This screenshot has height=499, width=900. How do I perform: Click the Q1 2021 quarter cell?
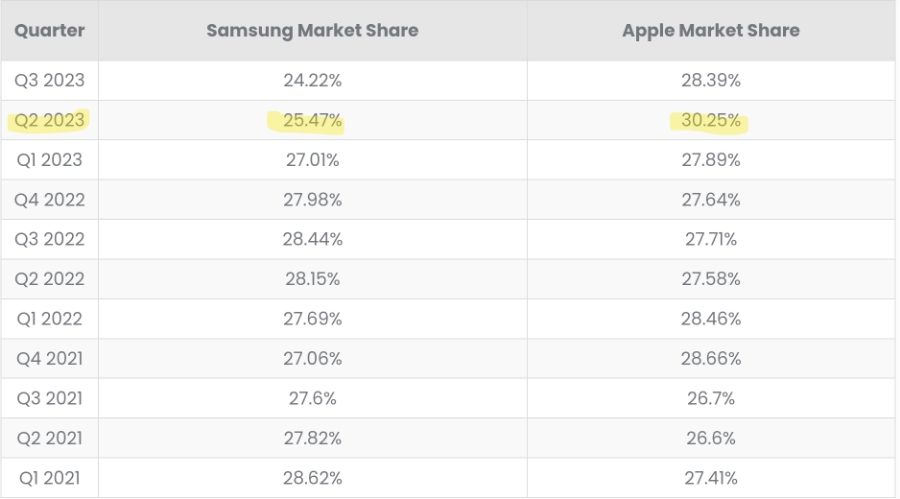(49, 478)
